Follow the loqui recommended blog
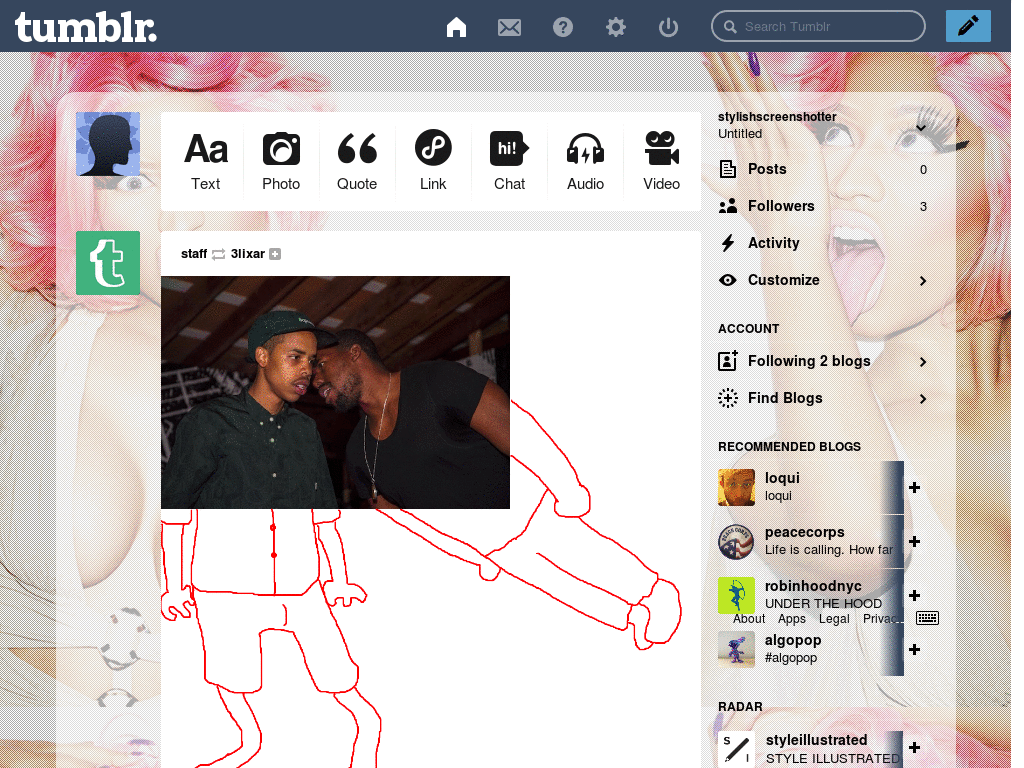This screenshot has height=768, width=1024. tap(914, 487)
